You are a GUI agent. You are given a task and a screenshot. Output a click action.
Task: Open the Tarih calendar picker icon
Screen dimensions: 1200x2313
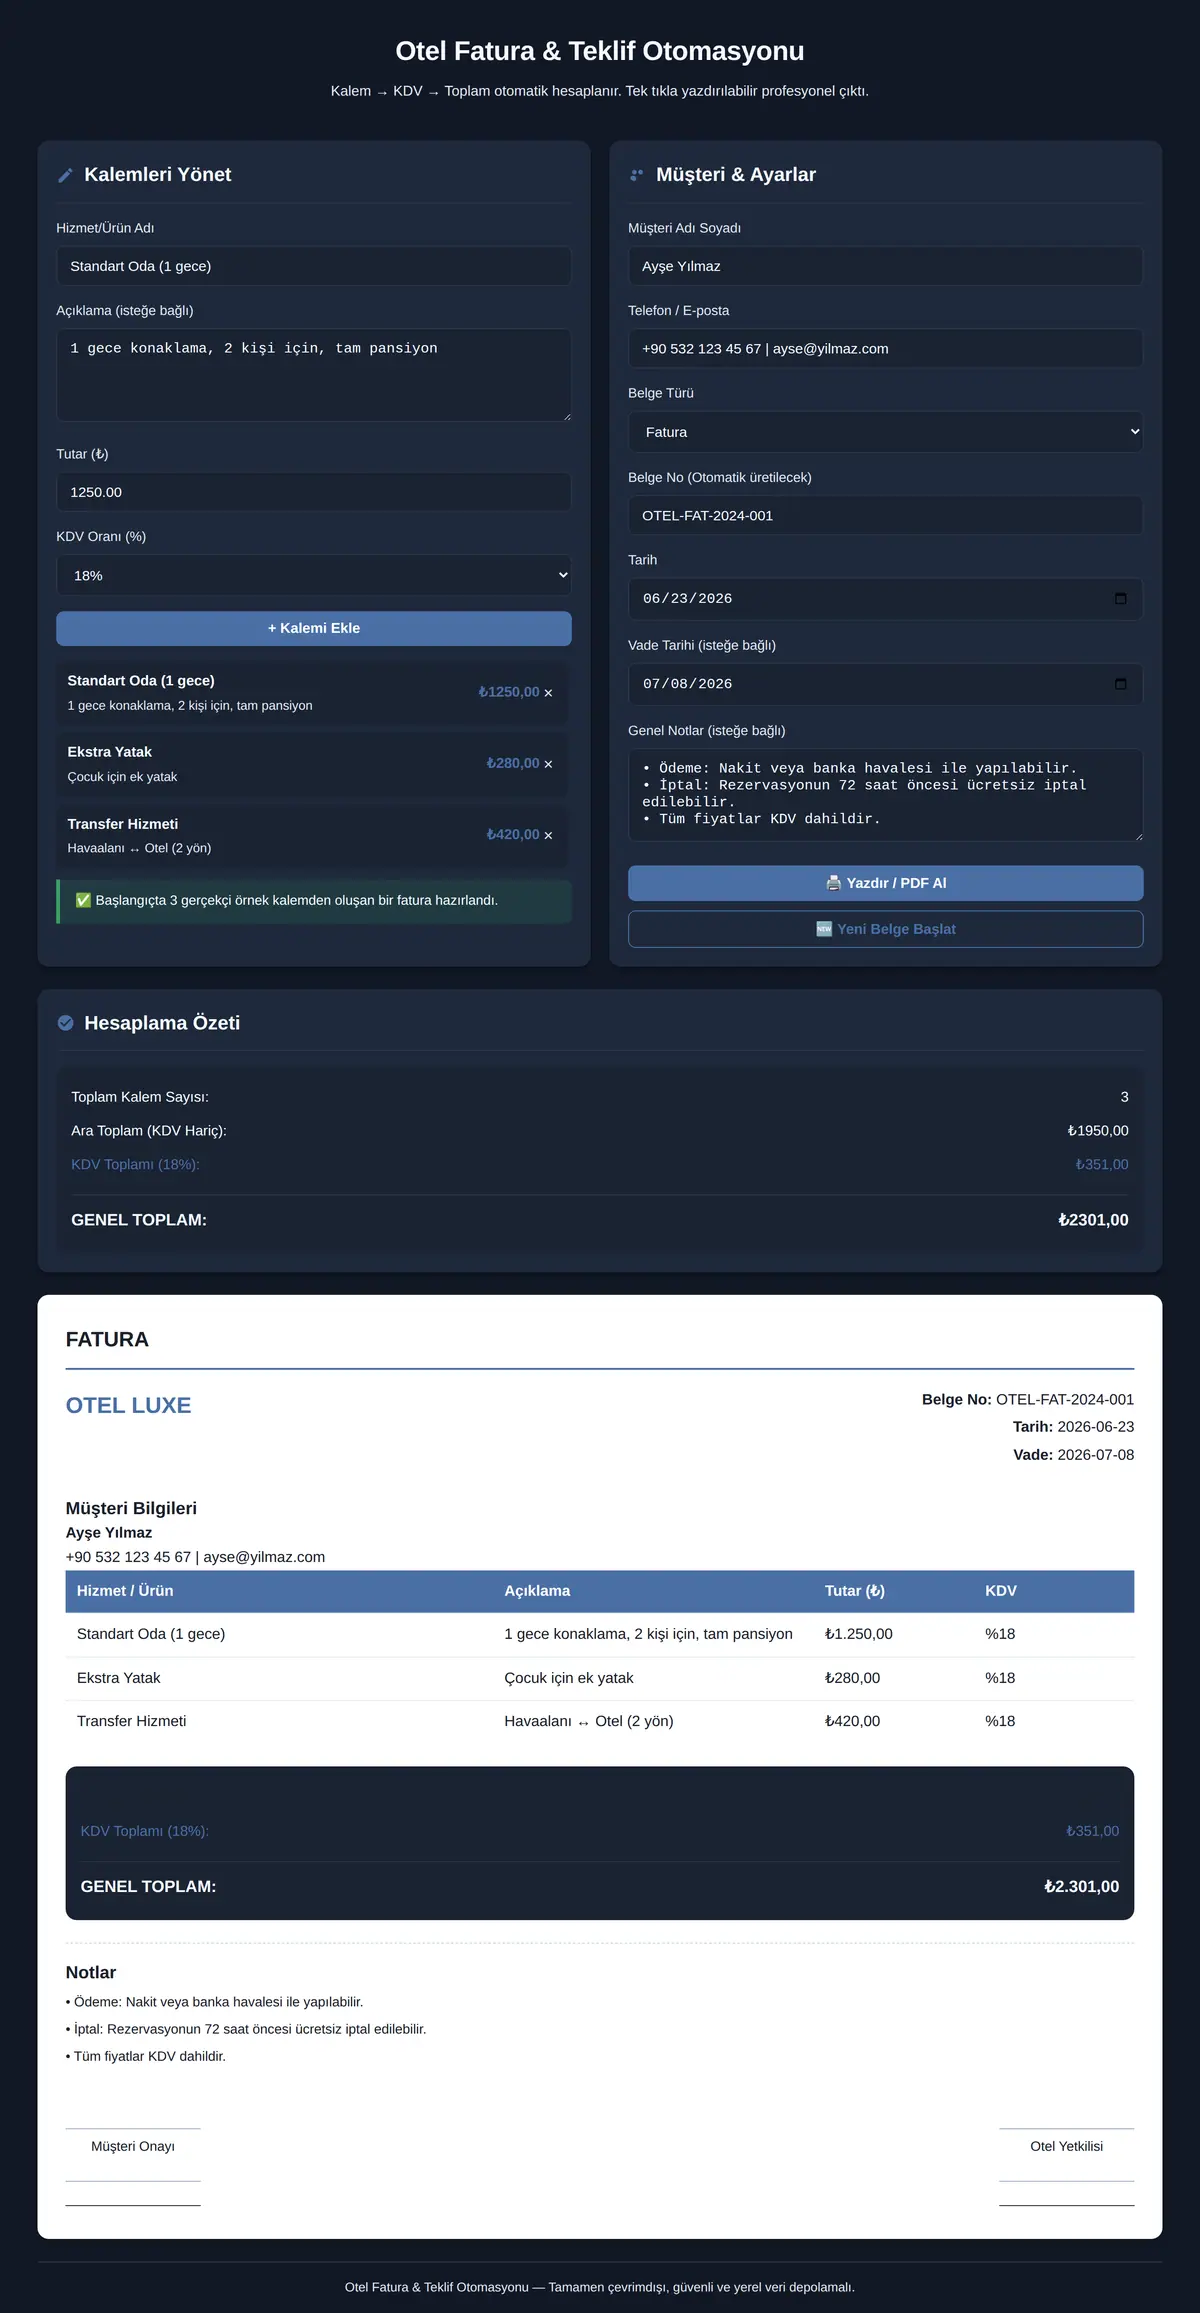click(1120, 599)
